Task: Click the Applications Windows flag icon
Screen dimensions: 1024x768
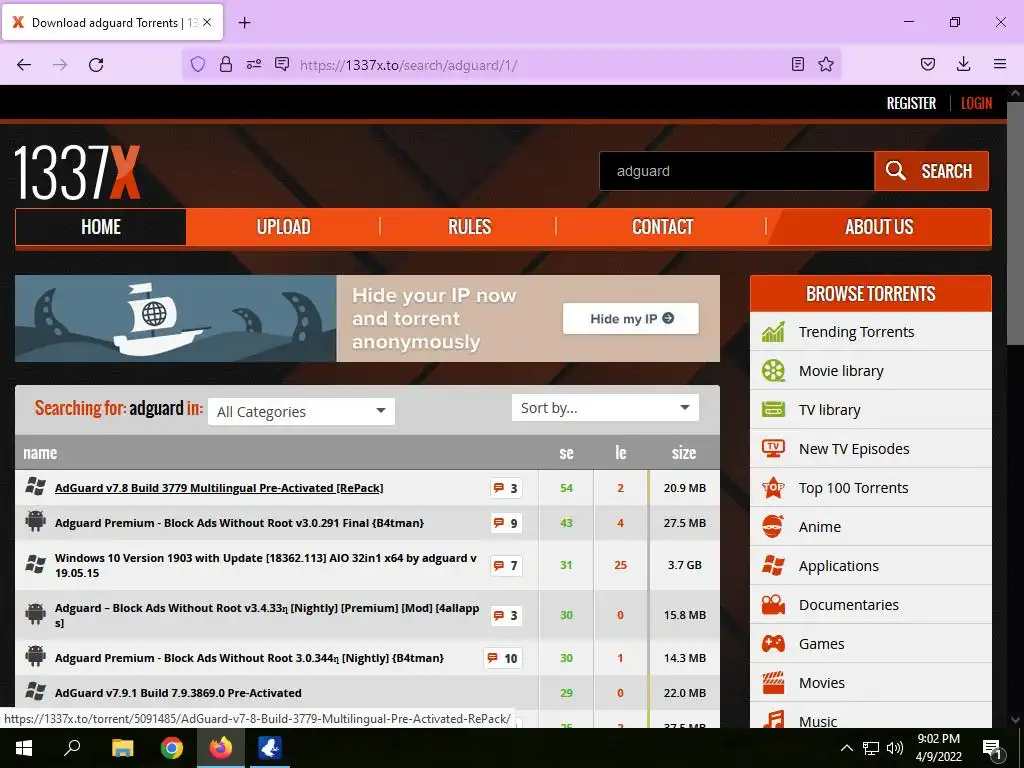Action: point(773,566)
